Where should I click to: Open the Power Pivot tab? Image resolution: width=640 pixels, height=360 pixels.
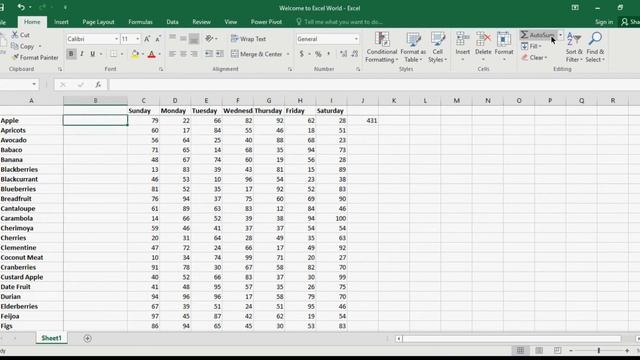pos(266,22)
